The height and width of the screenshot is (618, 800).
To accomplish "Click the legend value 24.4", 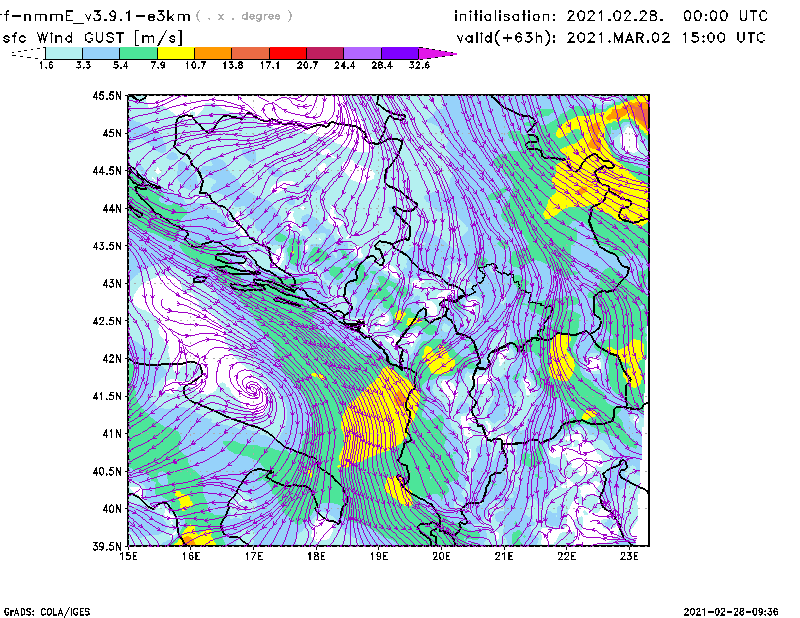I will click(344, 65).
